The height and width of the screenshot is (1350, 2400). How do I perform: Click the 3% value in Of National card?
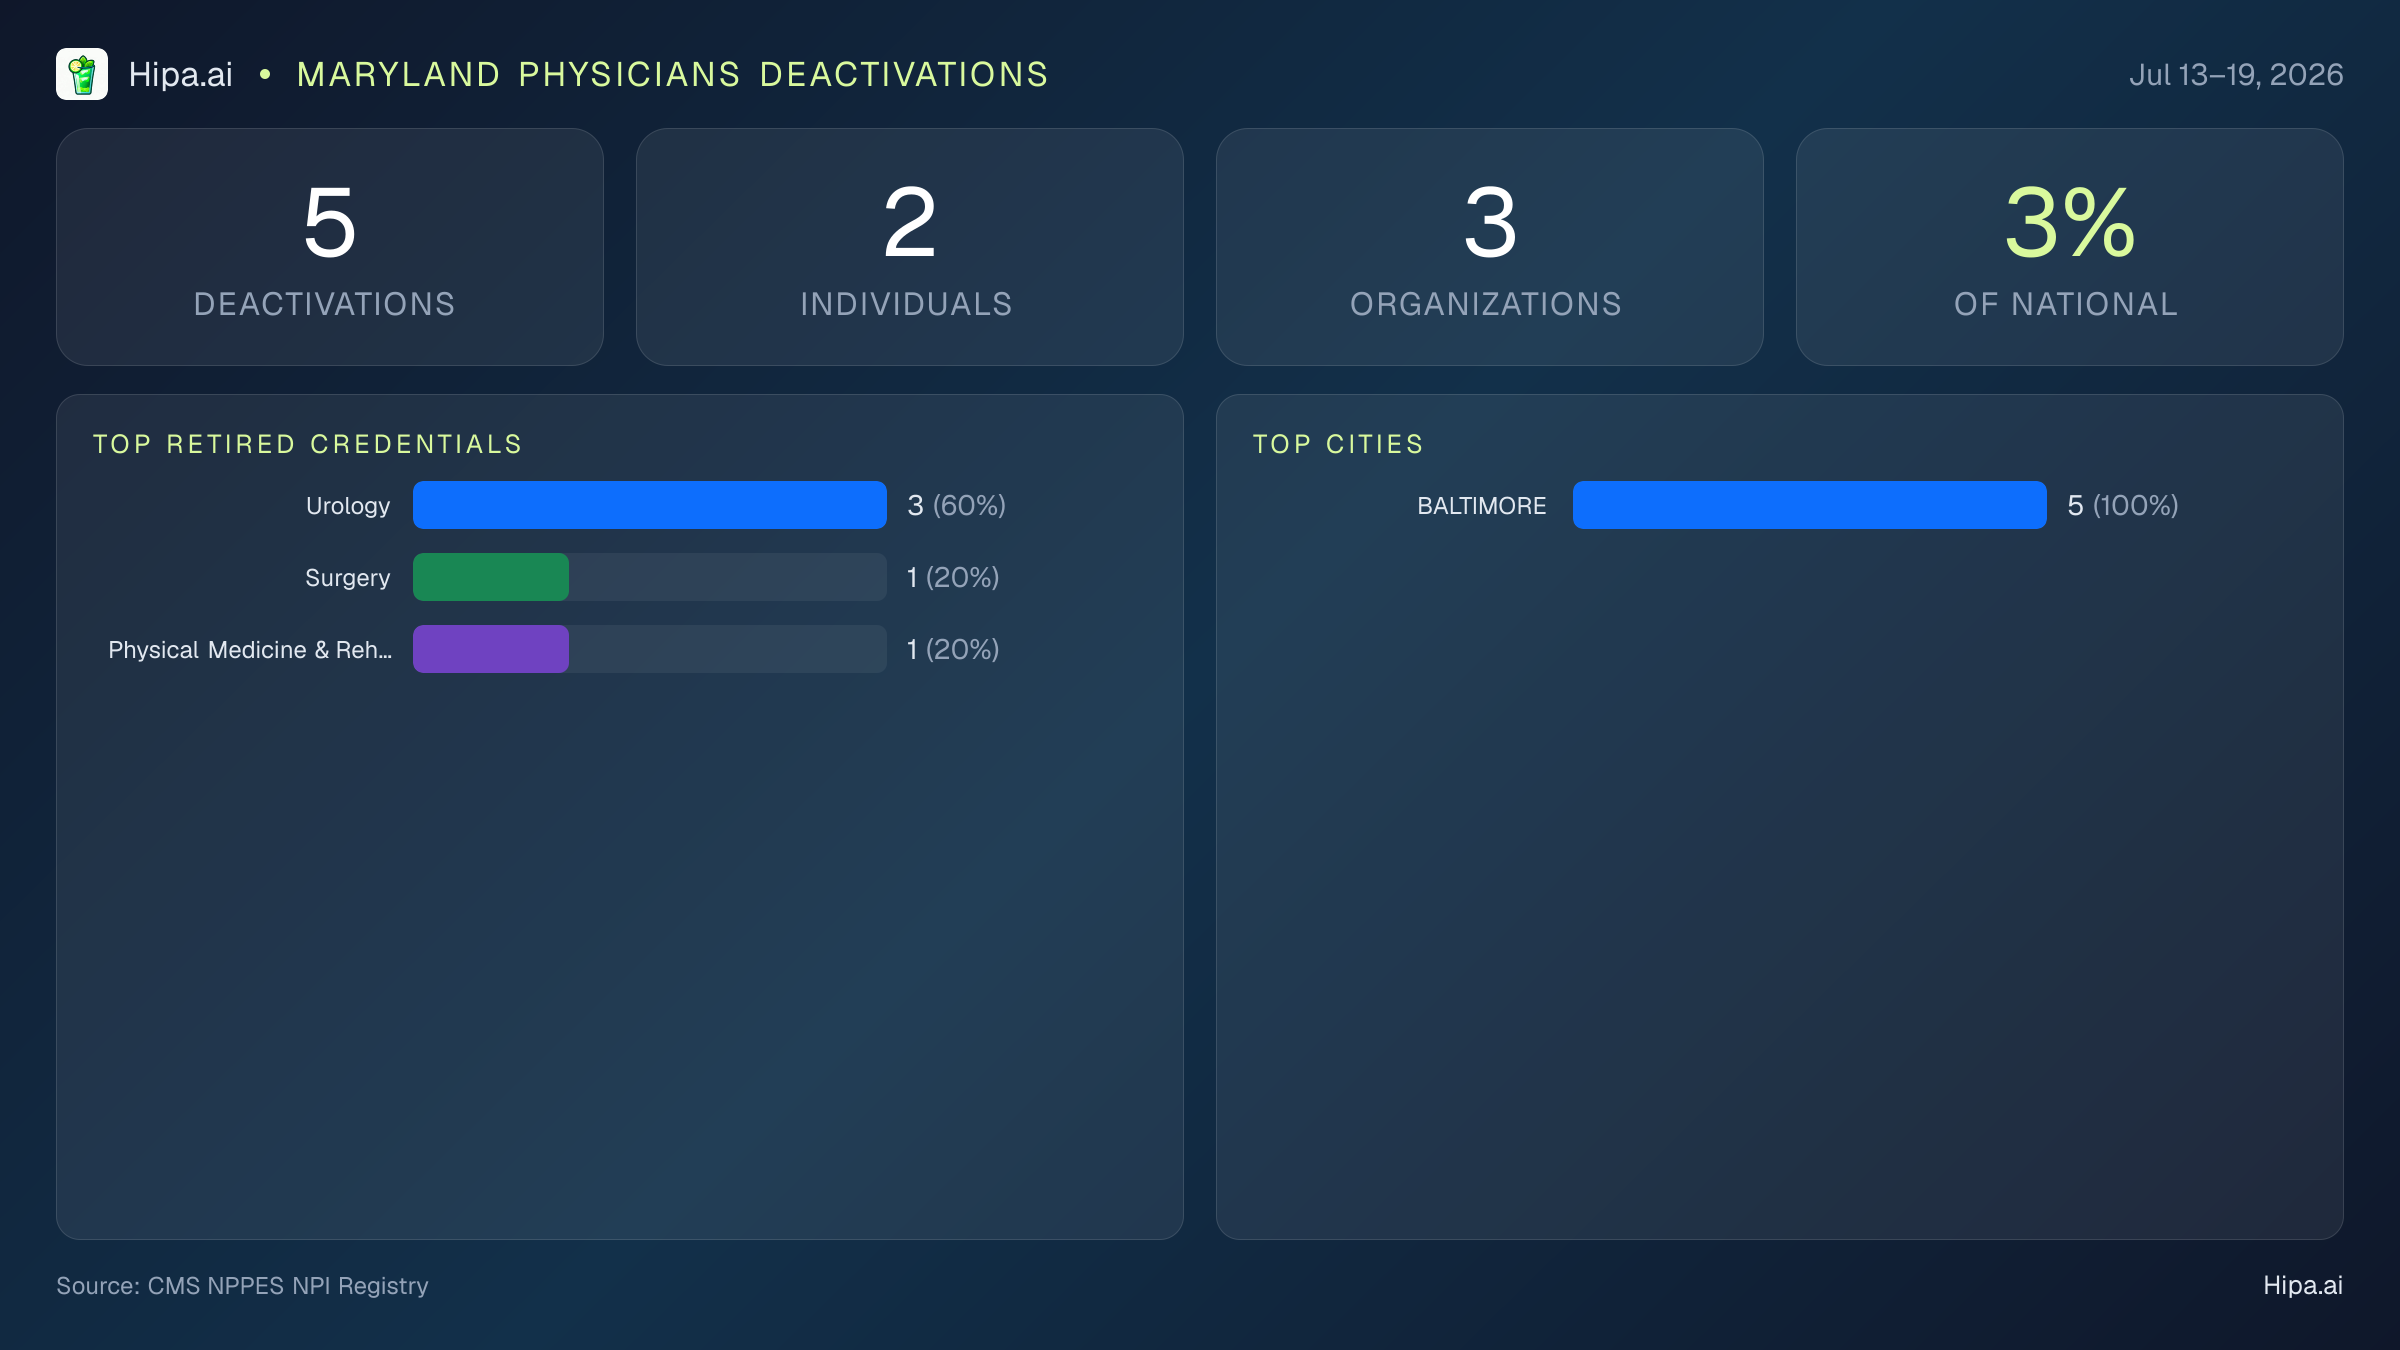tap(2070, 223)
